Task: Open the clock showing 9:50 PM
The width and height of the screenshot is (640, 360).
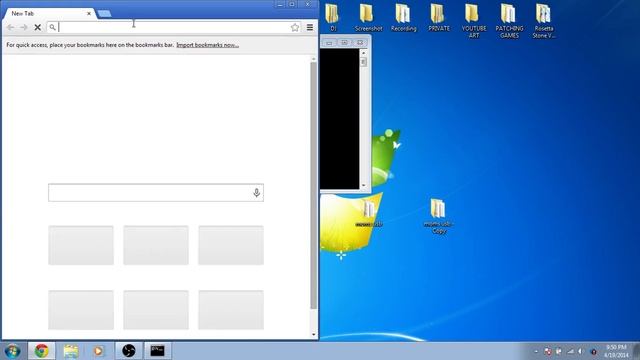Action: pyautogui.click(x=616, y=351)
